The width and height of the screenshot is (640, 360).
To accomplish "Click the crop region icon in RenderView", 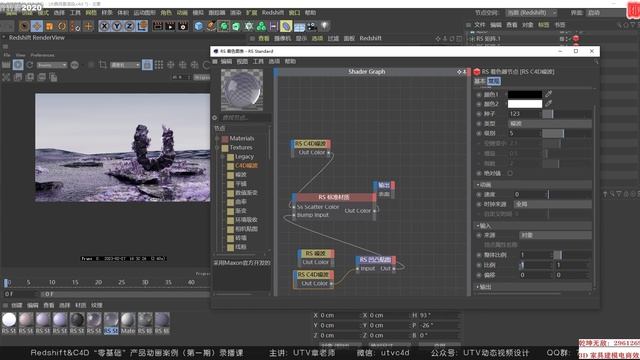I will (x=102, y=65).
